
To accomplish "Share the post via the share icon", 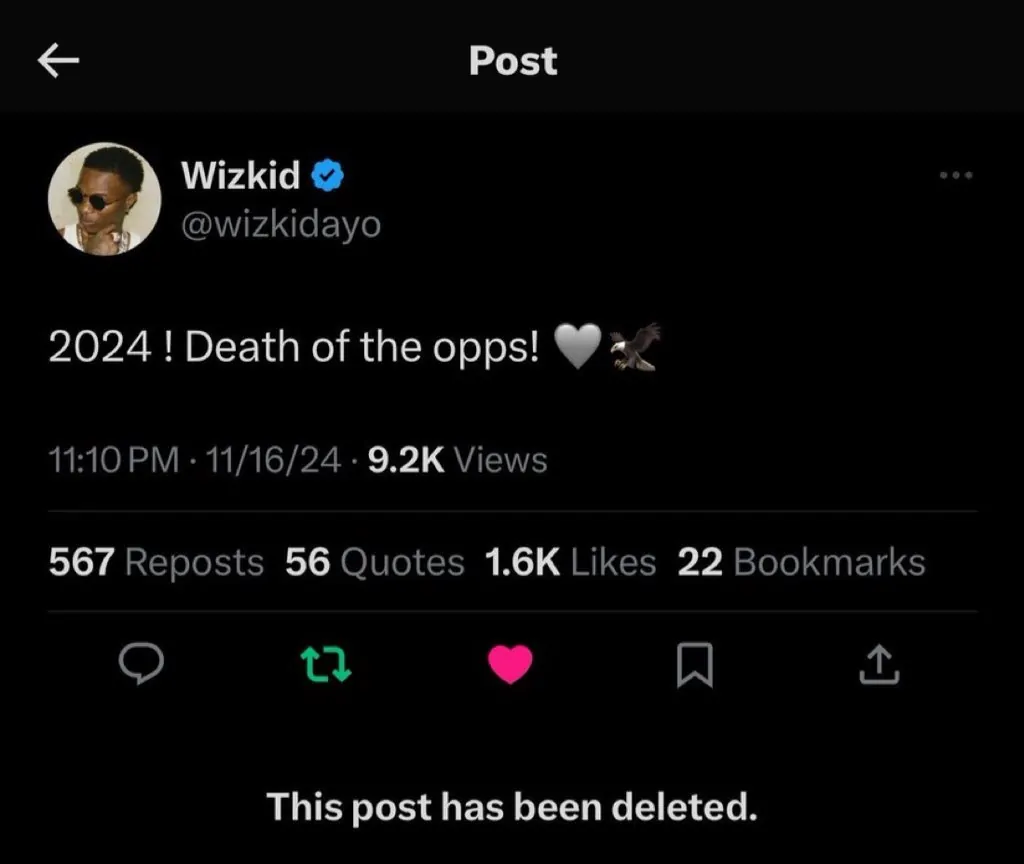I will coord(879,665).
